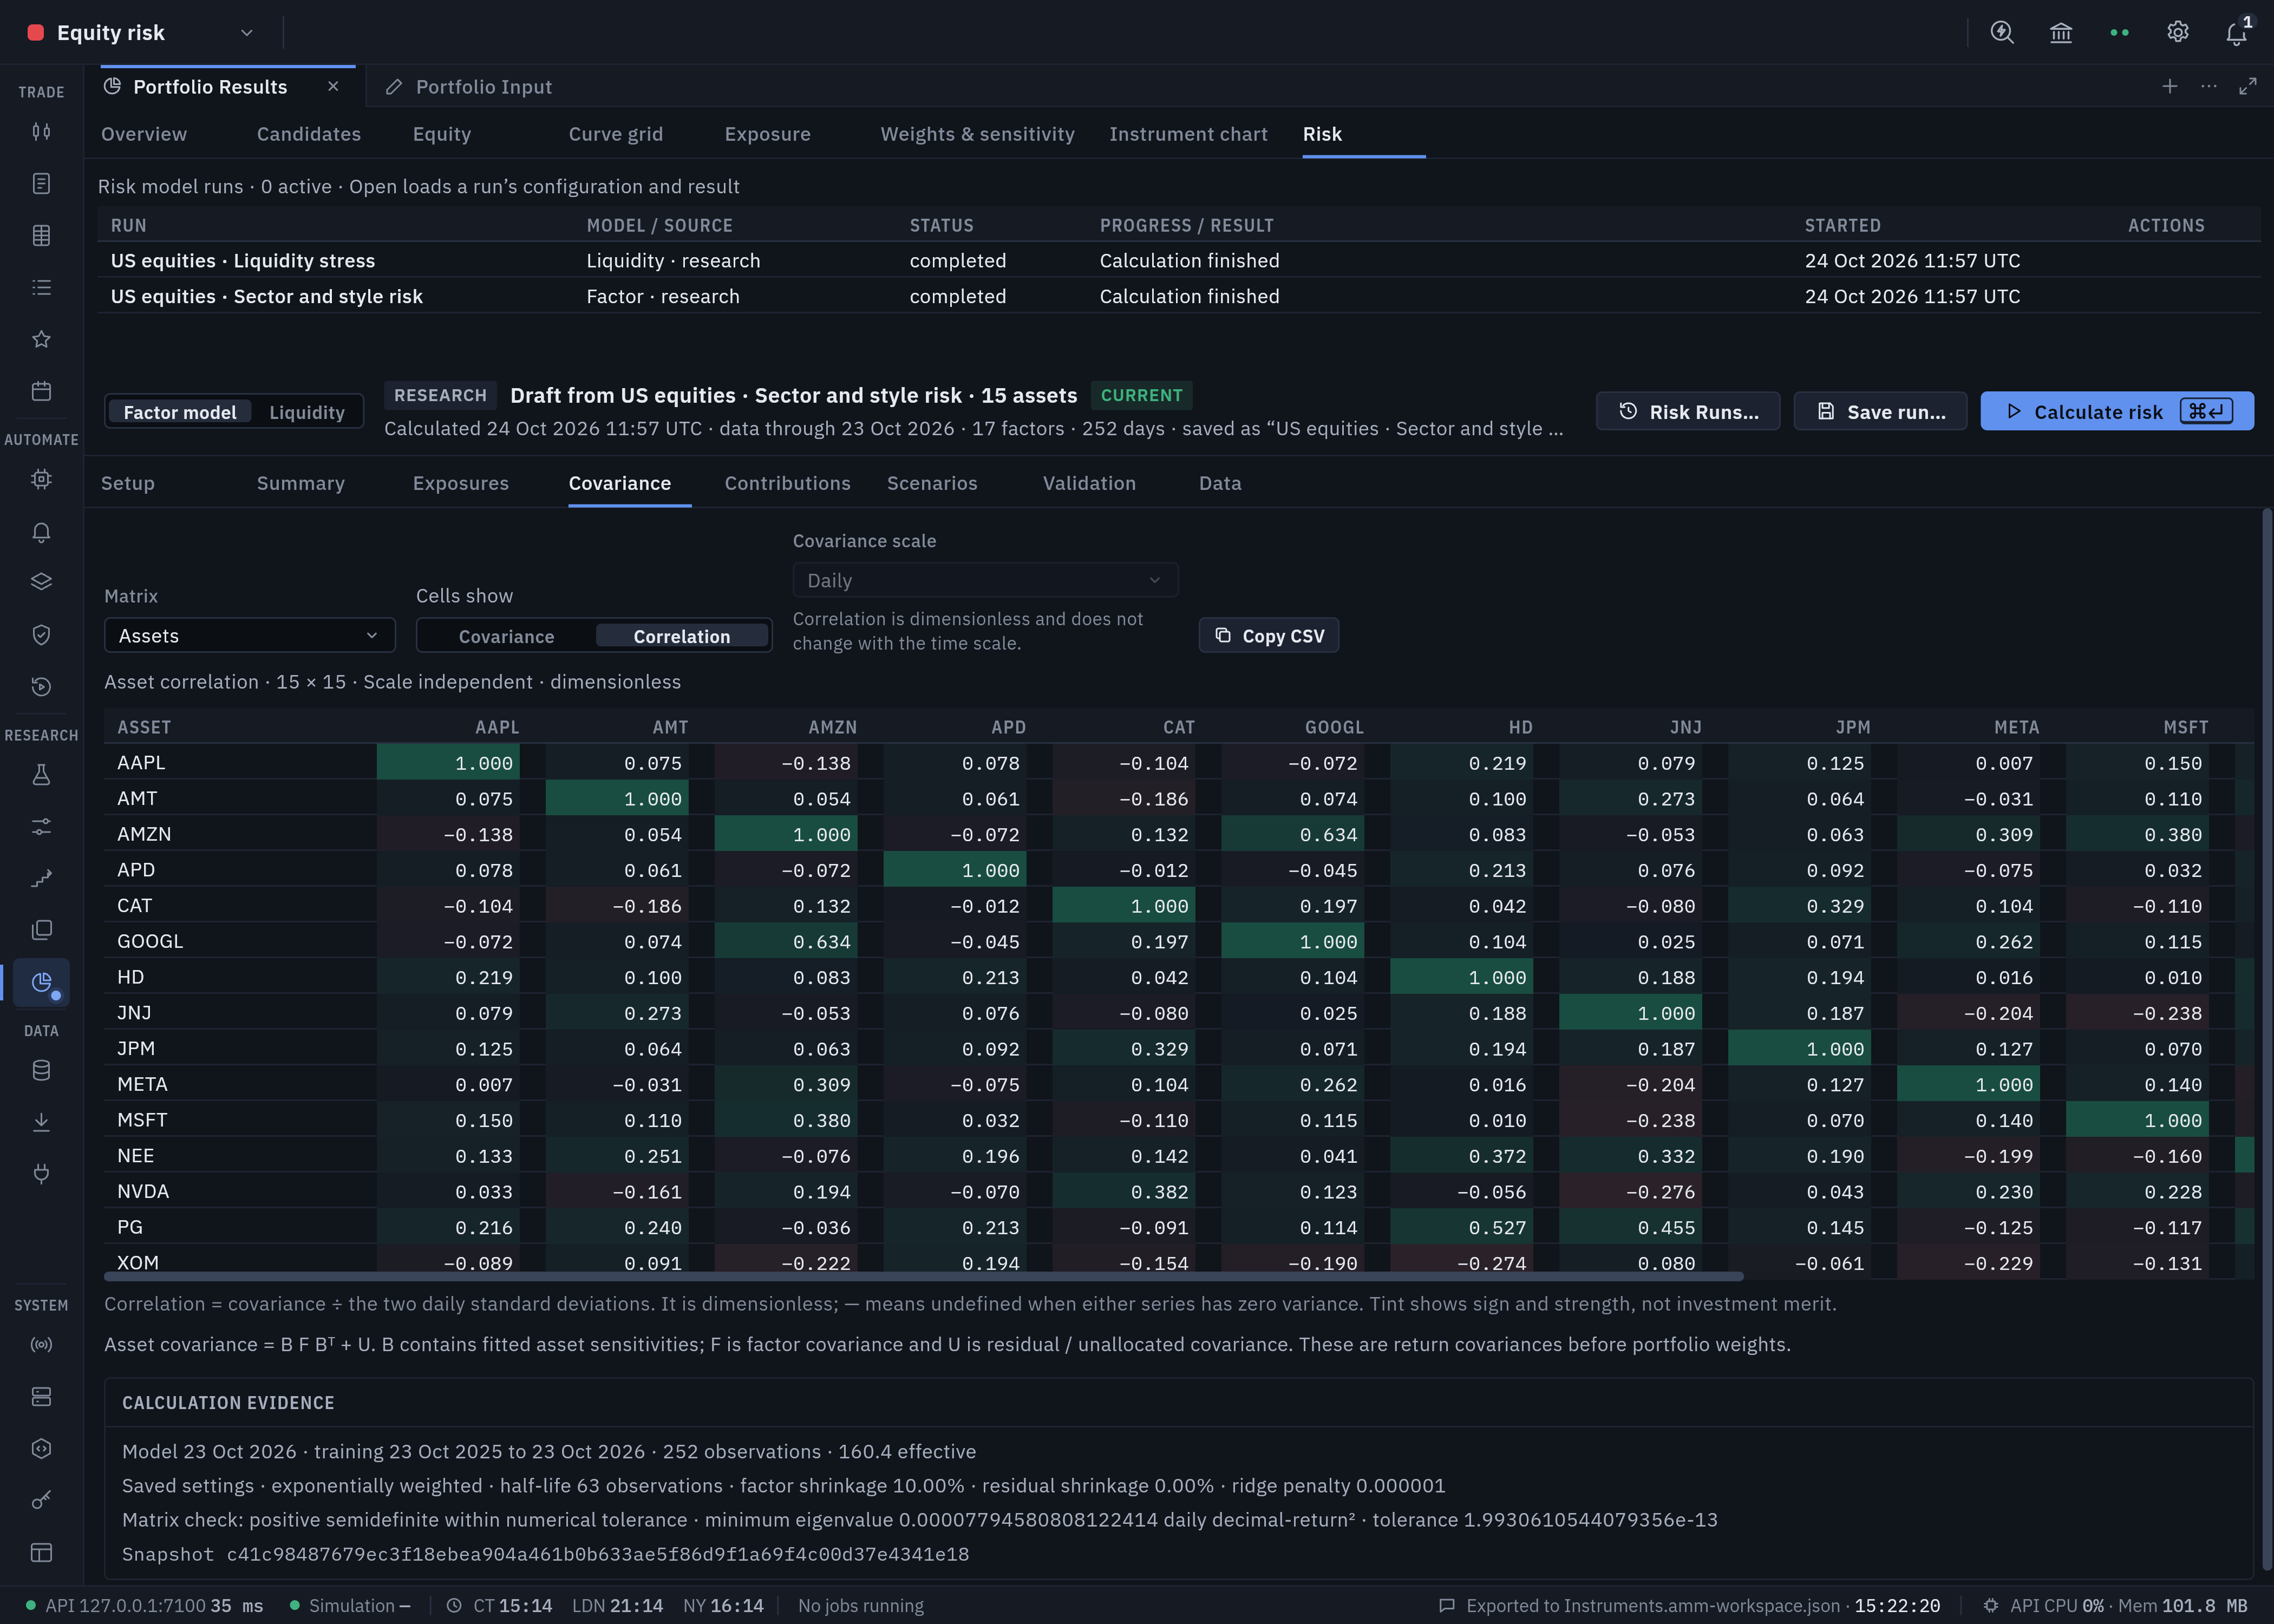Viewport: 2274px width, 1624px height.
Task: Open the download import sidebar icon
Action: [41, 1123]
